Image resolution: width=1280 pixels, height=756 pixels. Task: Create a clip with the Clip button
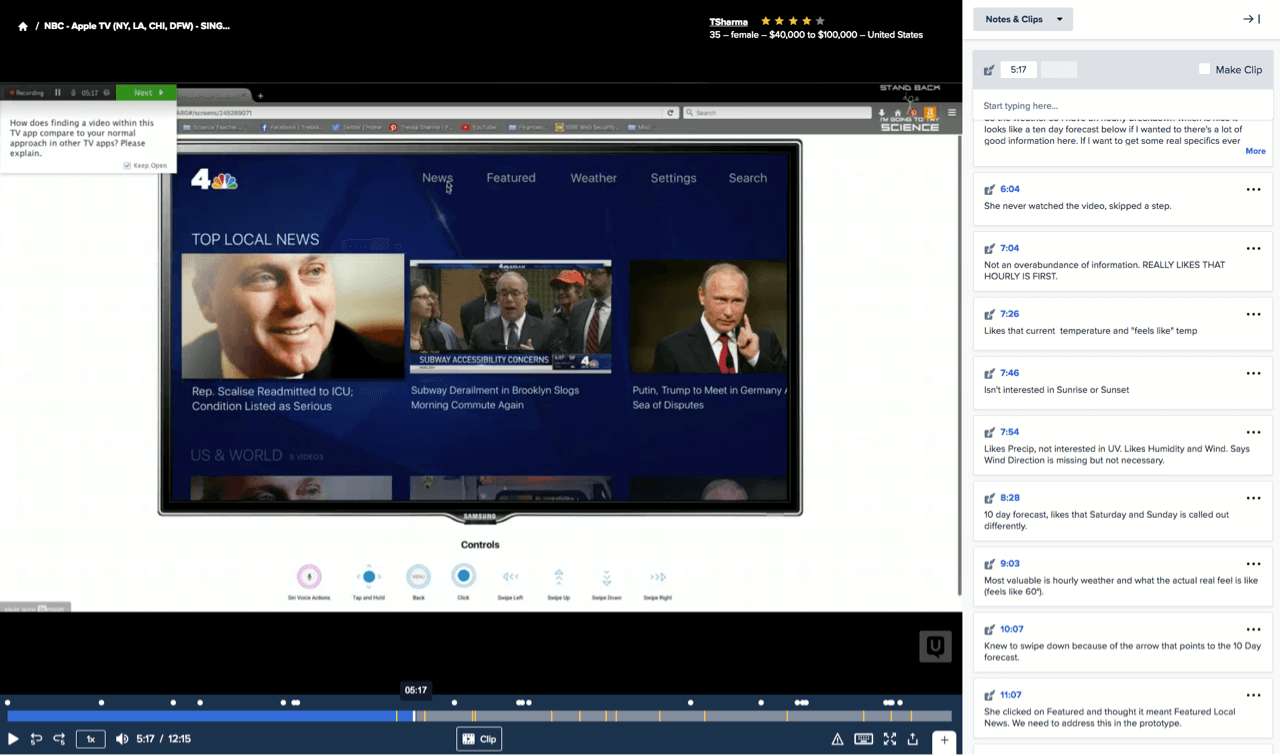pos(479,739)
